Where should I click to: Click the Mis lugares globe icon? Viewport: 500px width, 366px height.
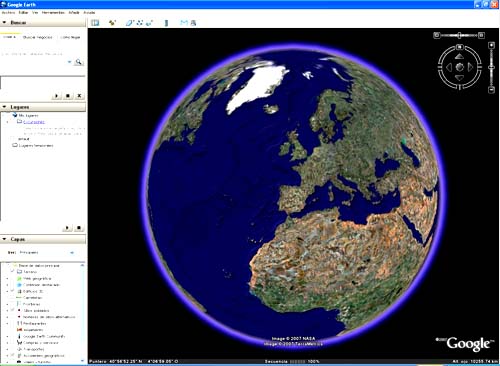(x=15, y=115)
